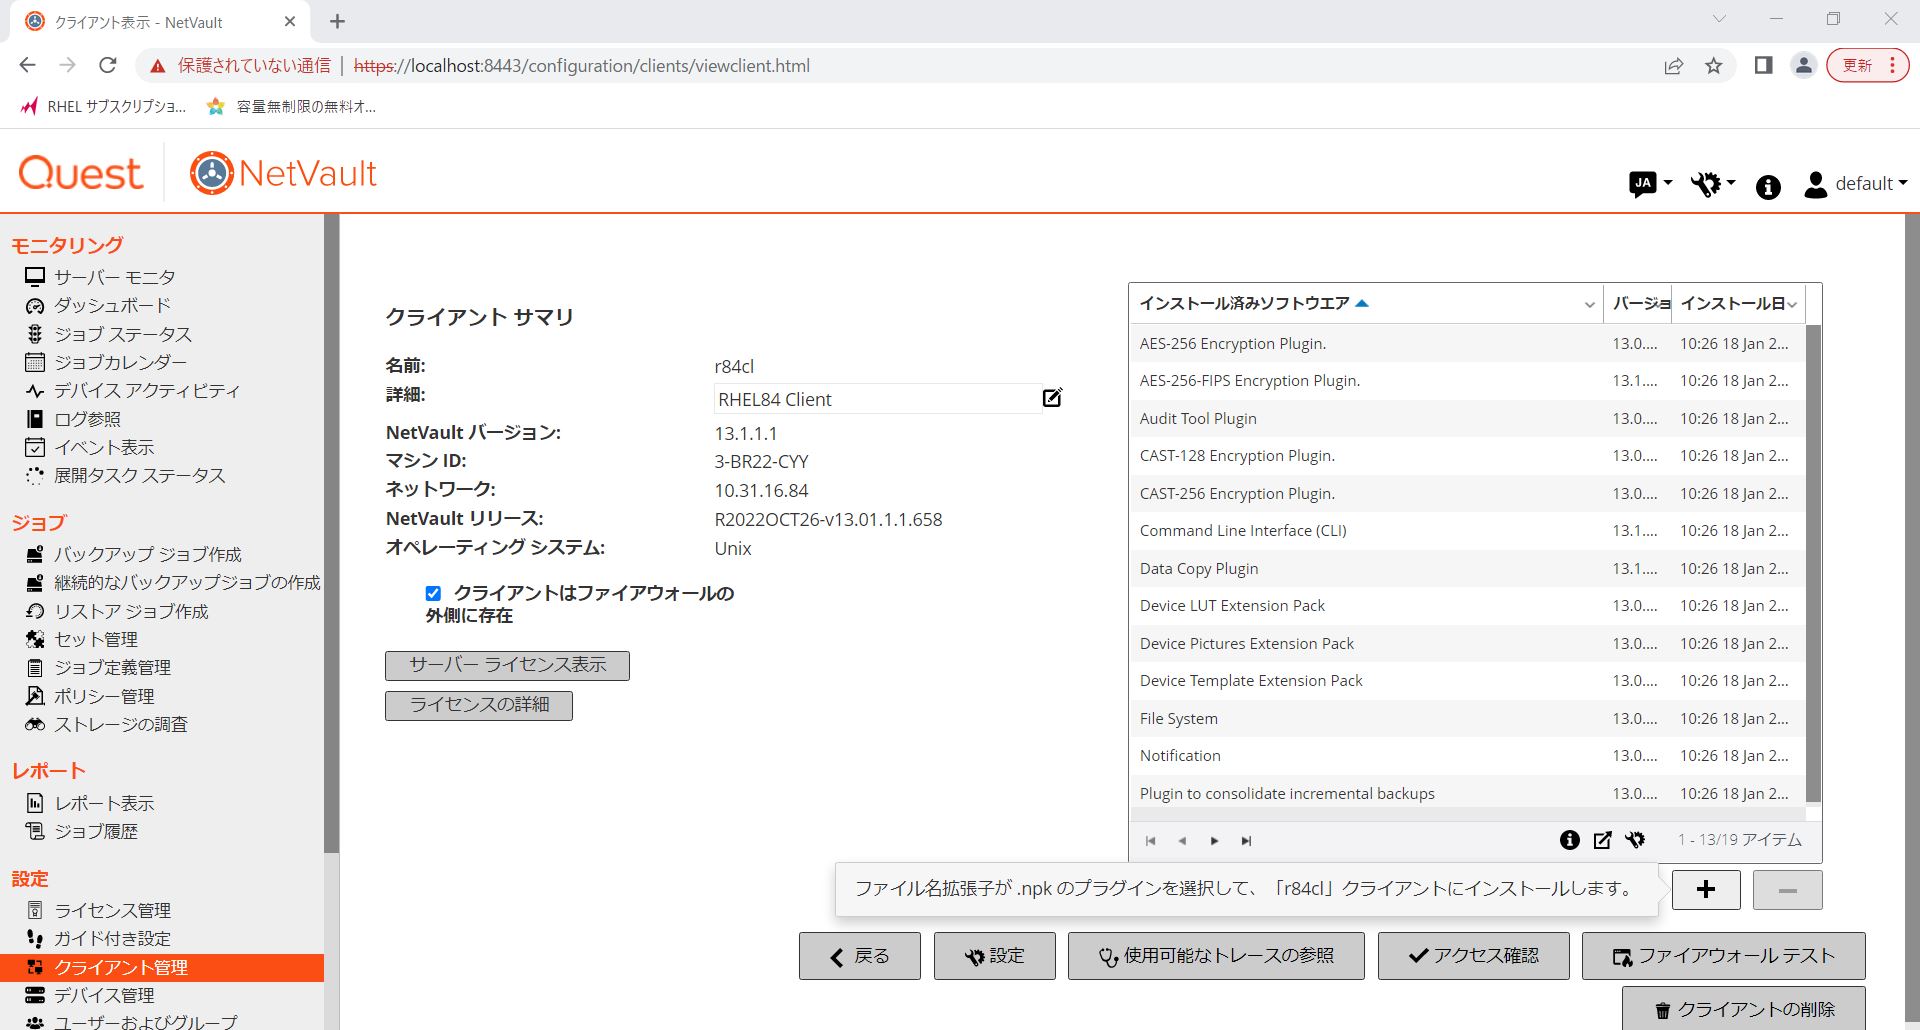Open デバイス アクティビティ in sidebar
This screenshot has width=1920, height=1030.
[x=146, y=390]
